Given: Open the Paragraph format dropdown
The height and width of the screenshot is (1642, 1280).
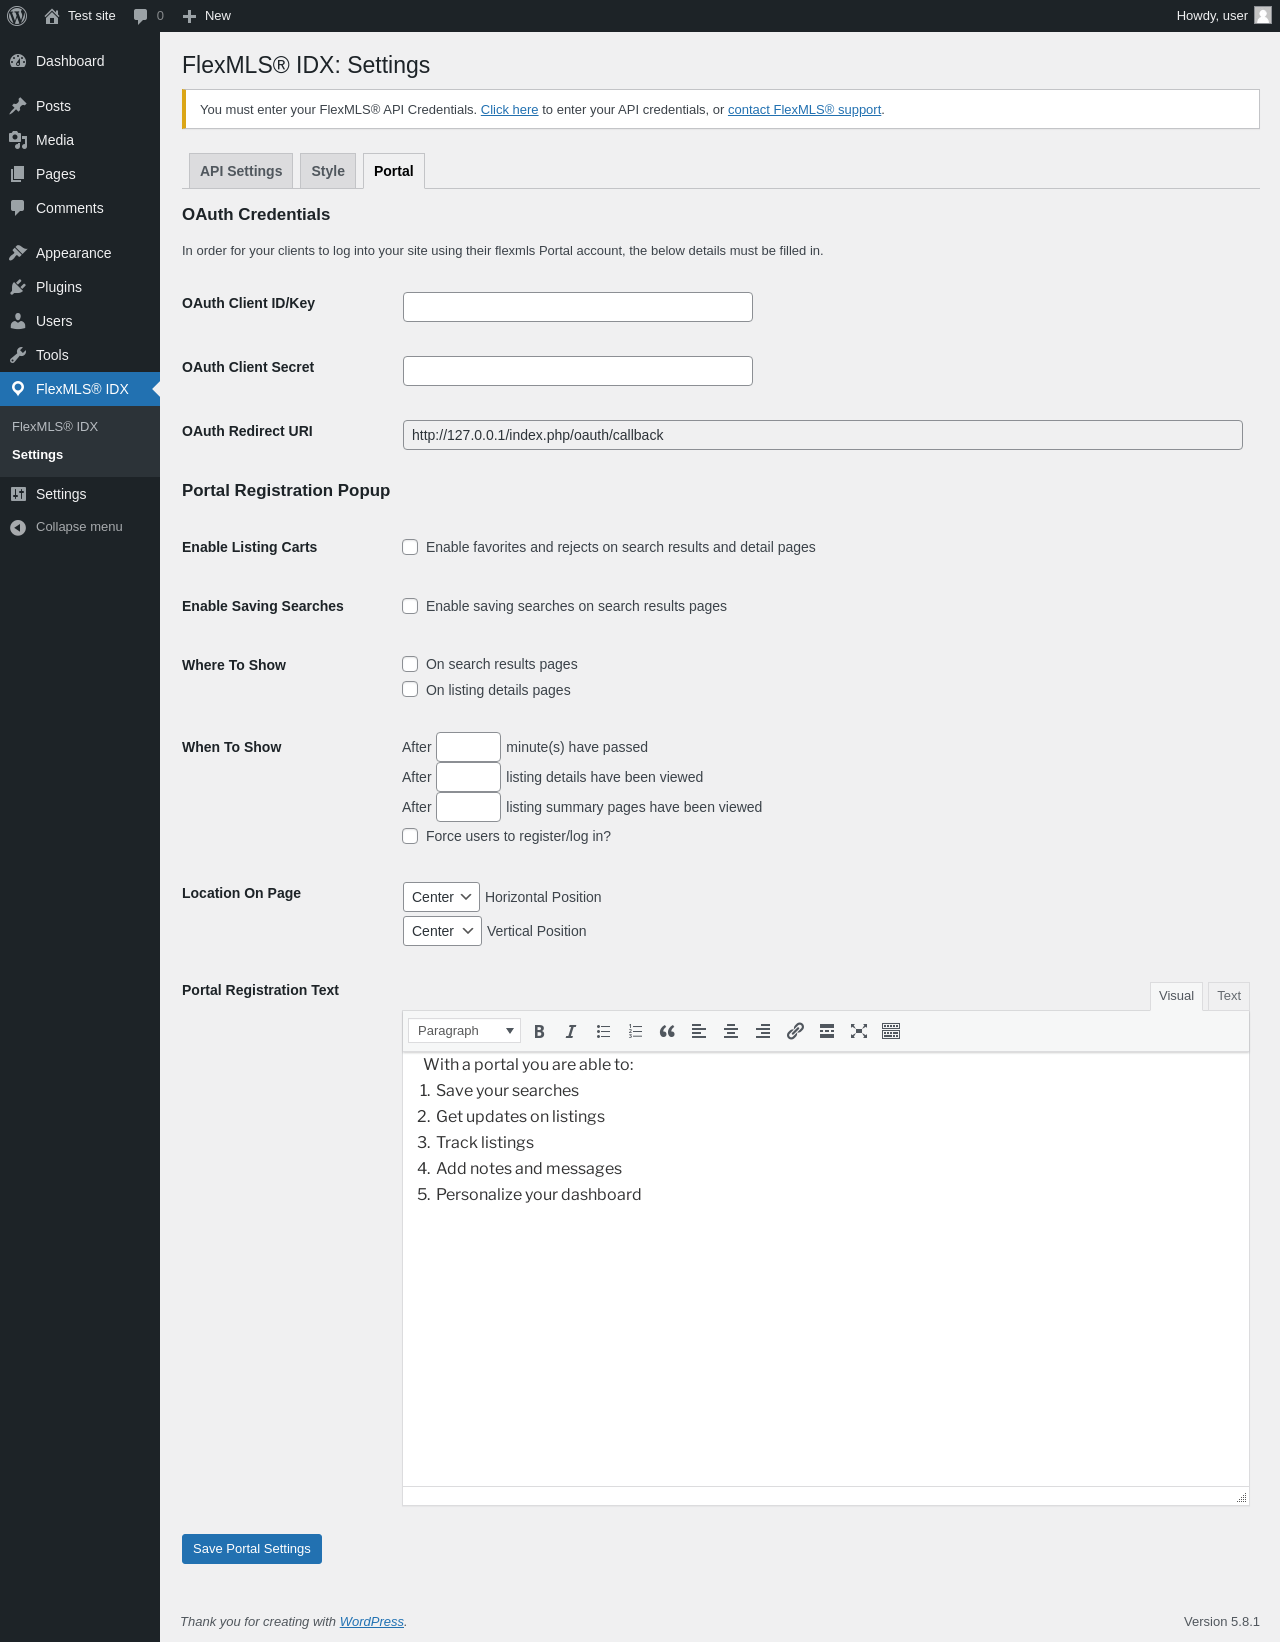Looking at the screenshot, I should tap(464, 1031).
